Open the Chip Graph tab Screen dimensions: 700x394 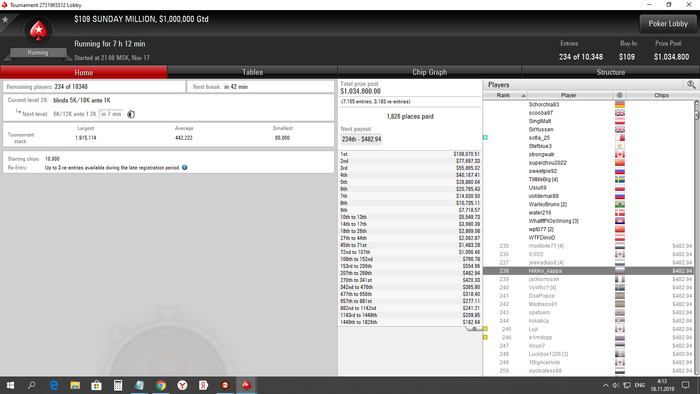tap(429, 72)
